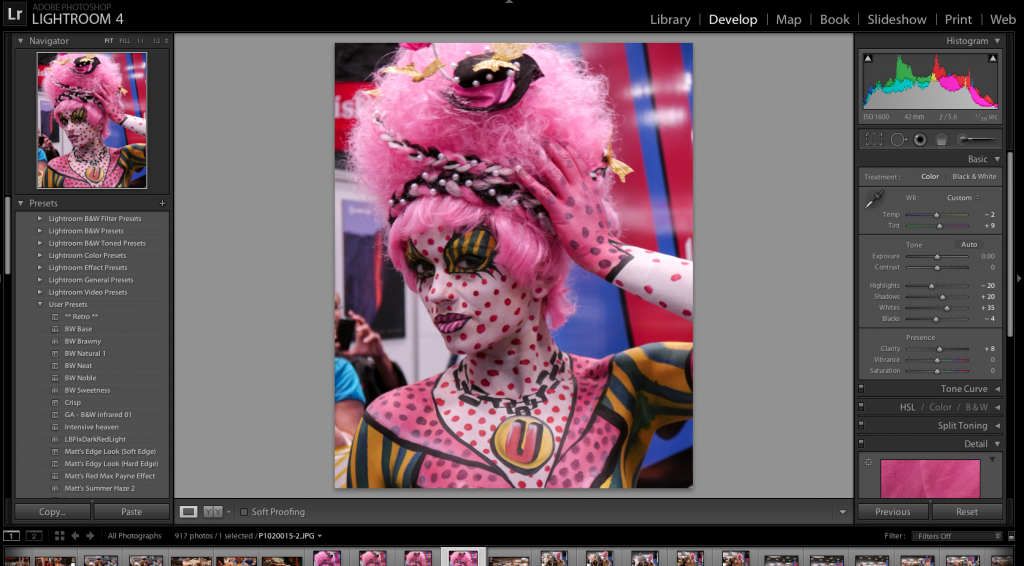The image size is (1024, 566).
Task: Switch to the Slideshow module
Action: [x=897, y=20]
